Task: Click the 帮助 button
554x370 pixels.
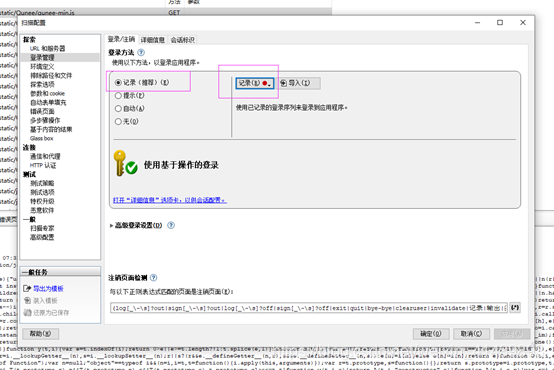Action: (x=40, y=333)
